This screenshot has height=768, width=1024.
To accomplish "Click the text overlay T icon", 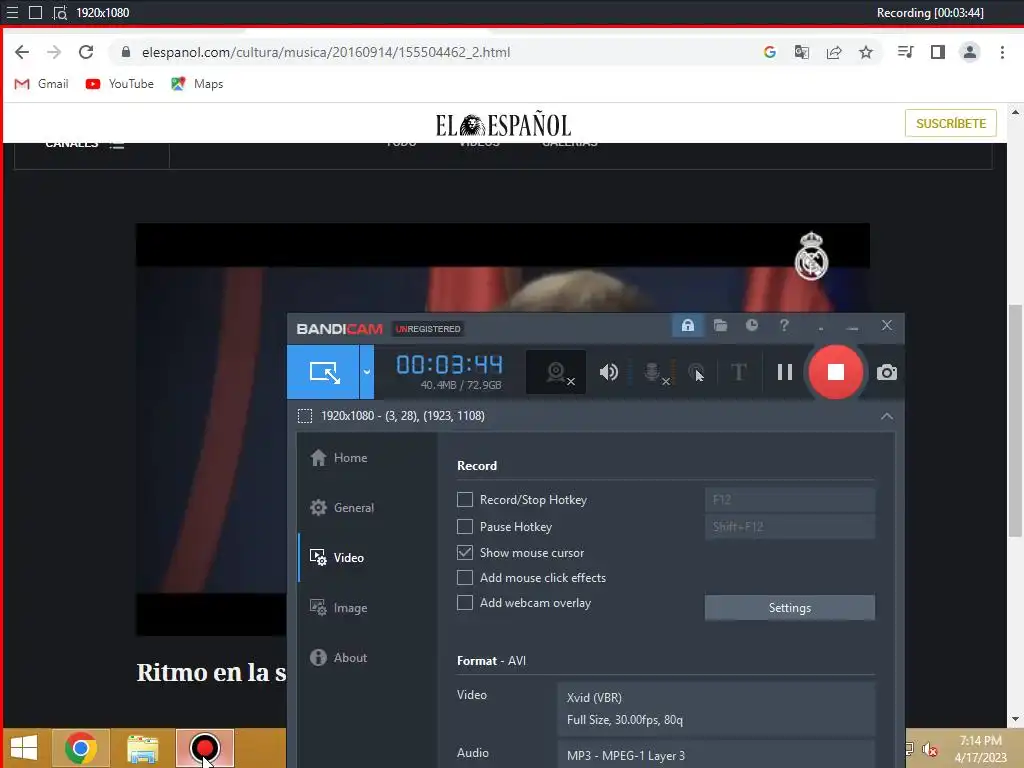I will point(739,372).
